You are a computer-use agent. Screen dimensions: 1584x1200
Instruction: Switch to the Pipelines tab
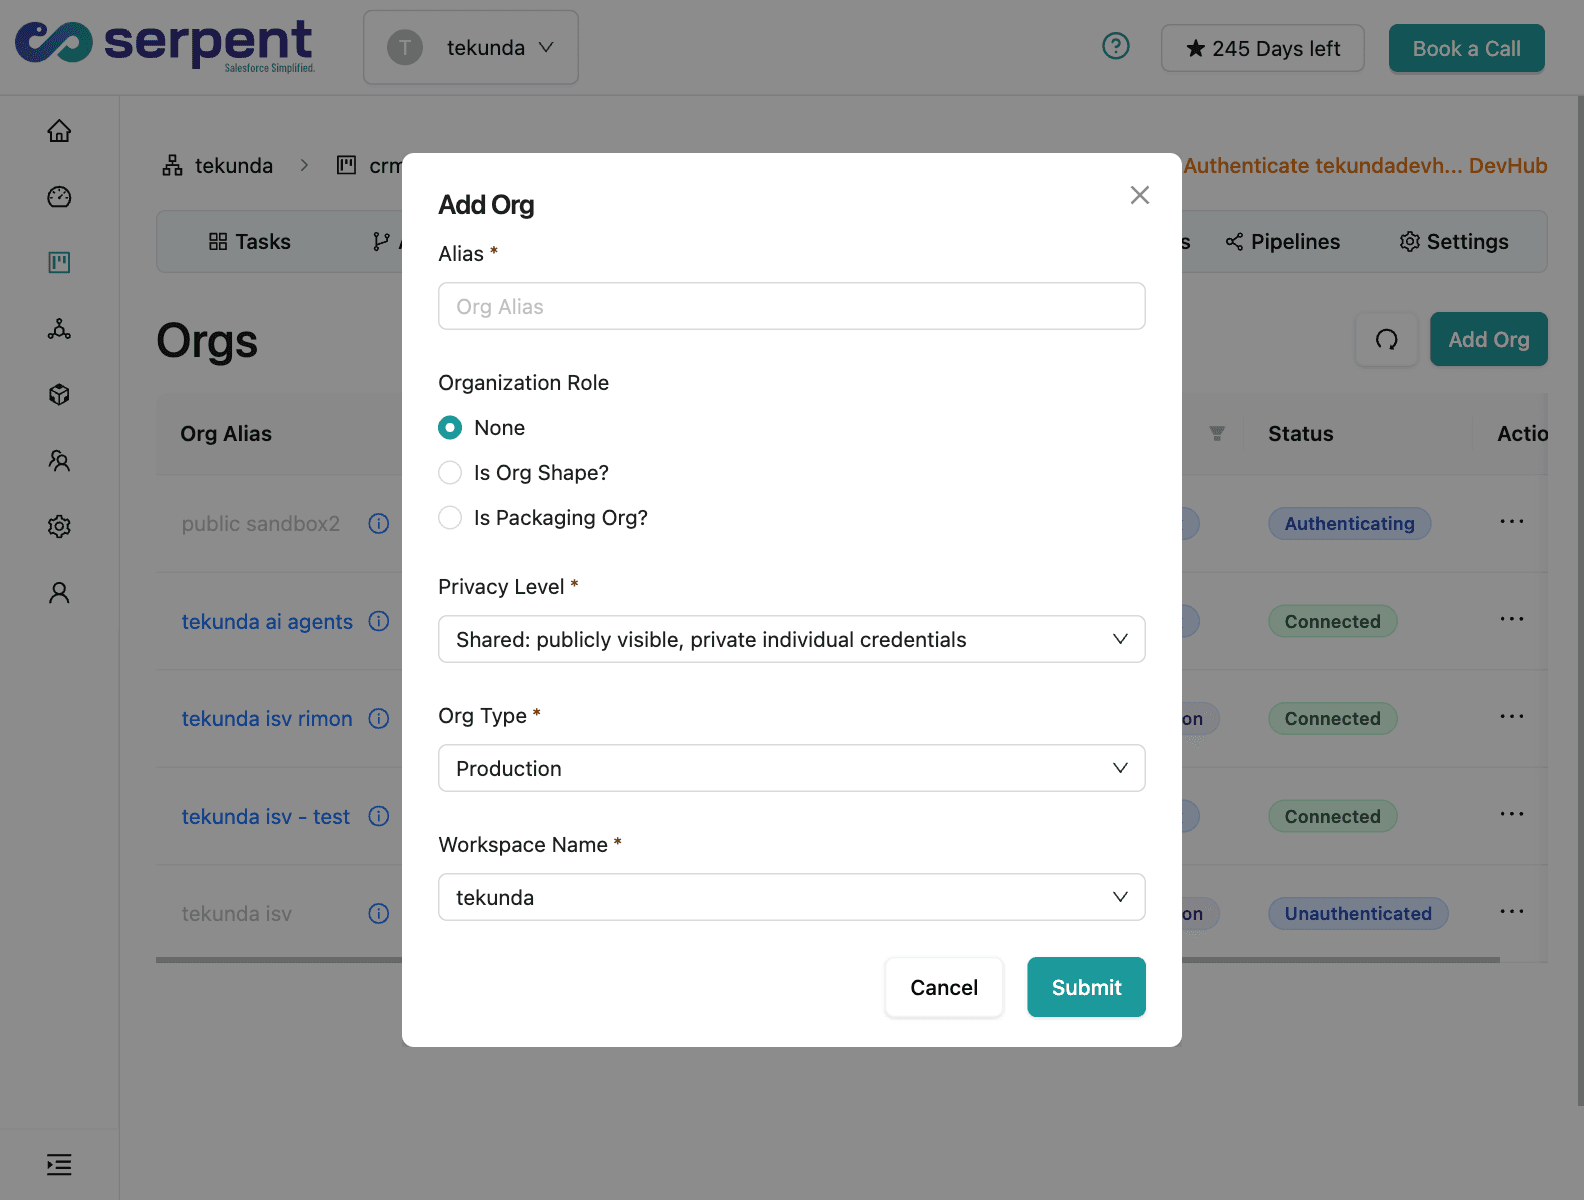click(1283, 242)
